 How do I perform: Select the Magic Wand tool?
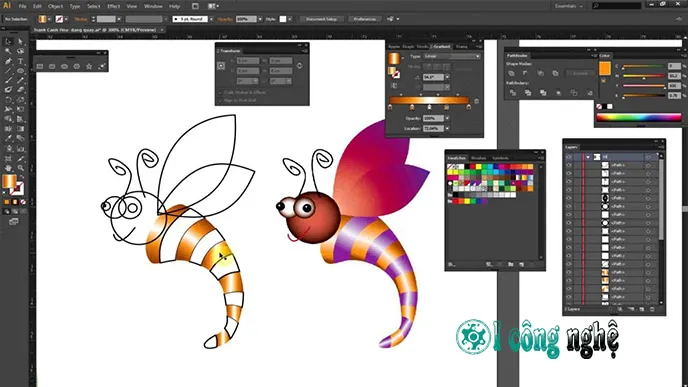(8, 51)
